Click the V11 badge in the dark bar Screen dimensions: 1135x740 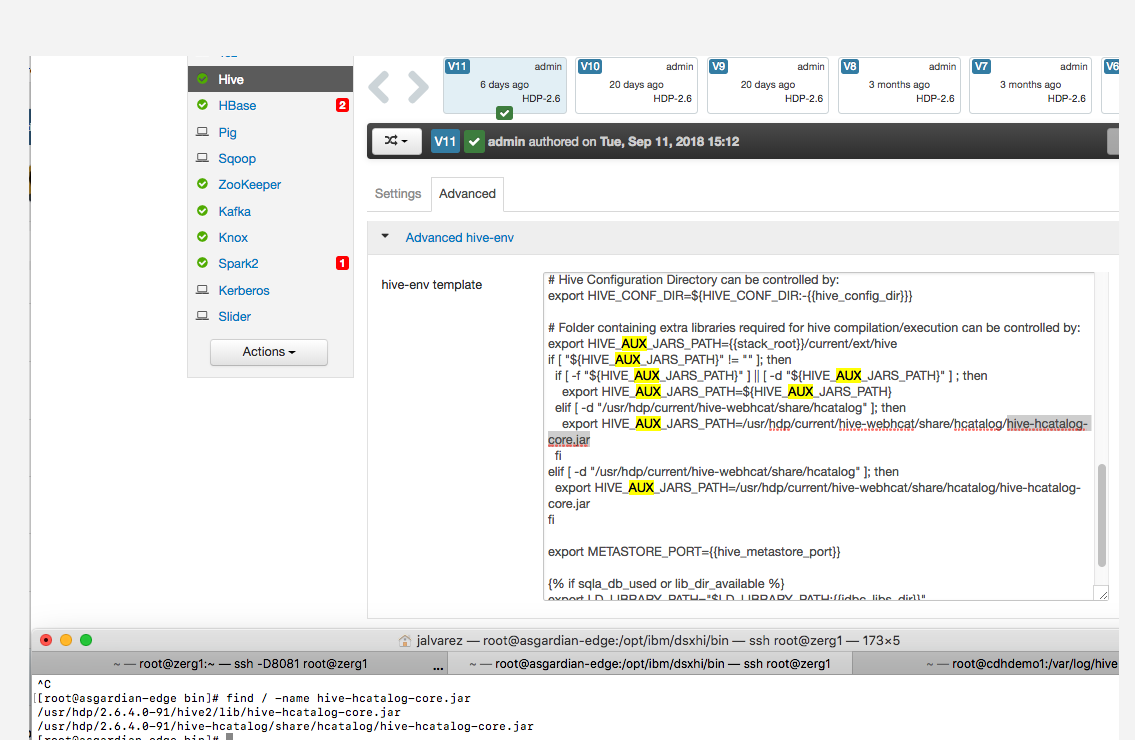point(445,142)
